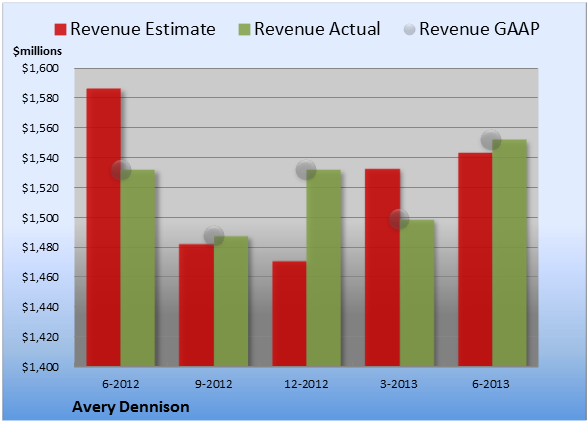
Task: Click the GAAP marker for 6-2012
Action: pos(121,170)
